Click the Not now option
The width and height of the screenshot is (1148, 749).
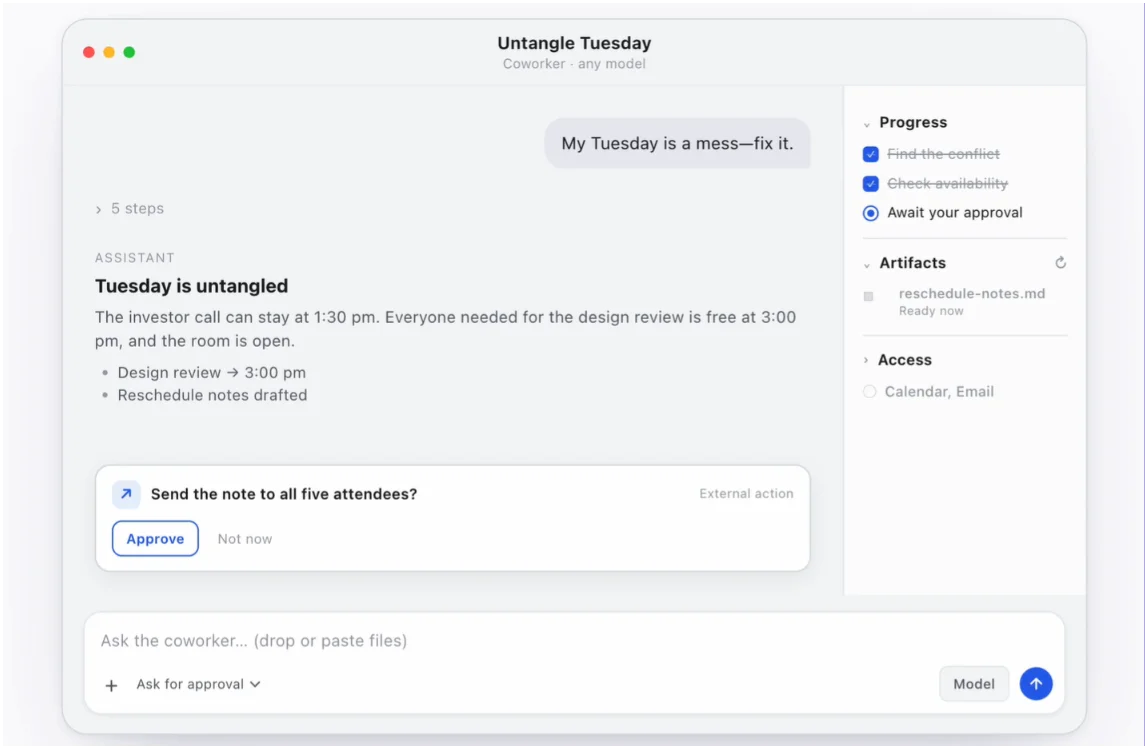tap(245, 539)
